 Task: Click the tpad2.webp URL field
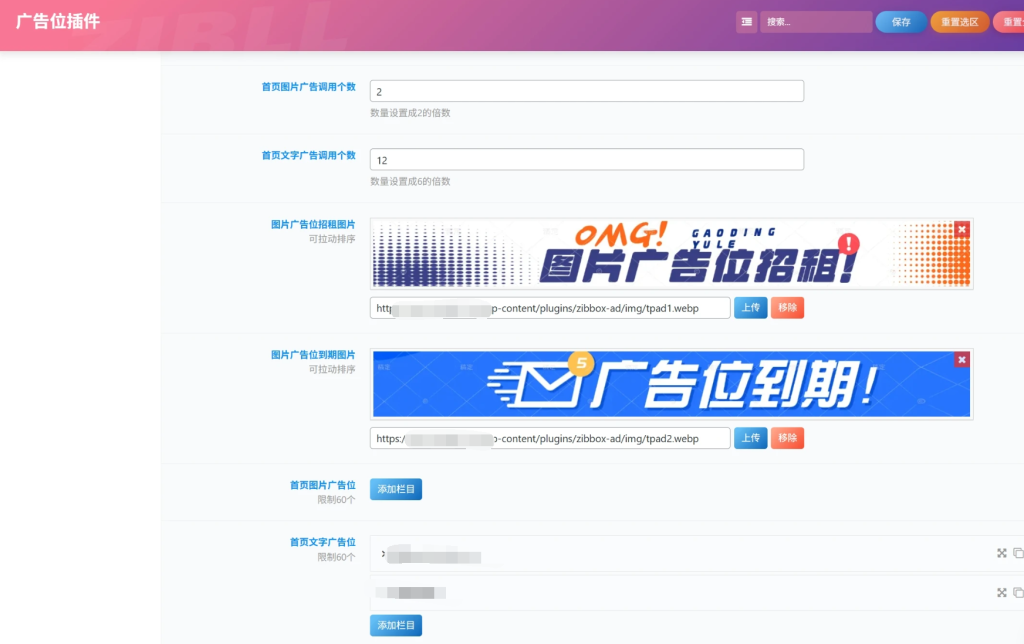550,438
